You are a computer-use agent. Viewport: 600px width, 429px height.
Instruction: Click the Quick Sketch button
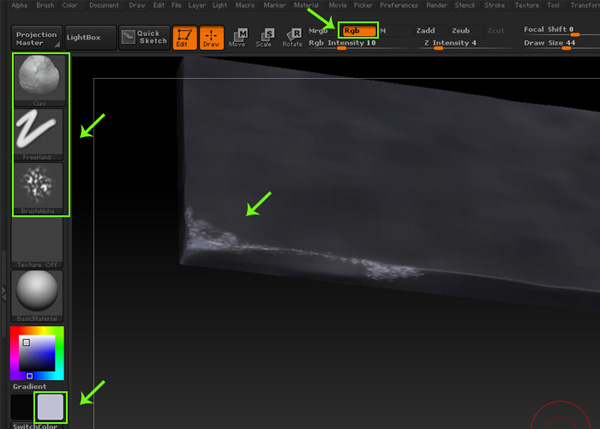[x=144, y=38]
